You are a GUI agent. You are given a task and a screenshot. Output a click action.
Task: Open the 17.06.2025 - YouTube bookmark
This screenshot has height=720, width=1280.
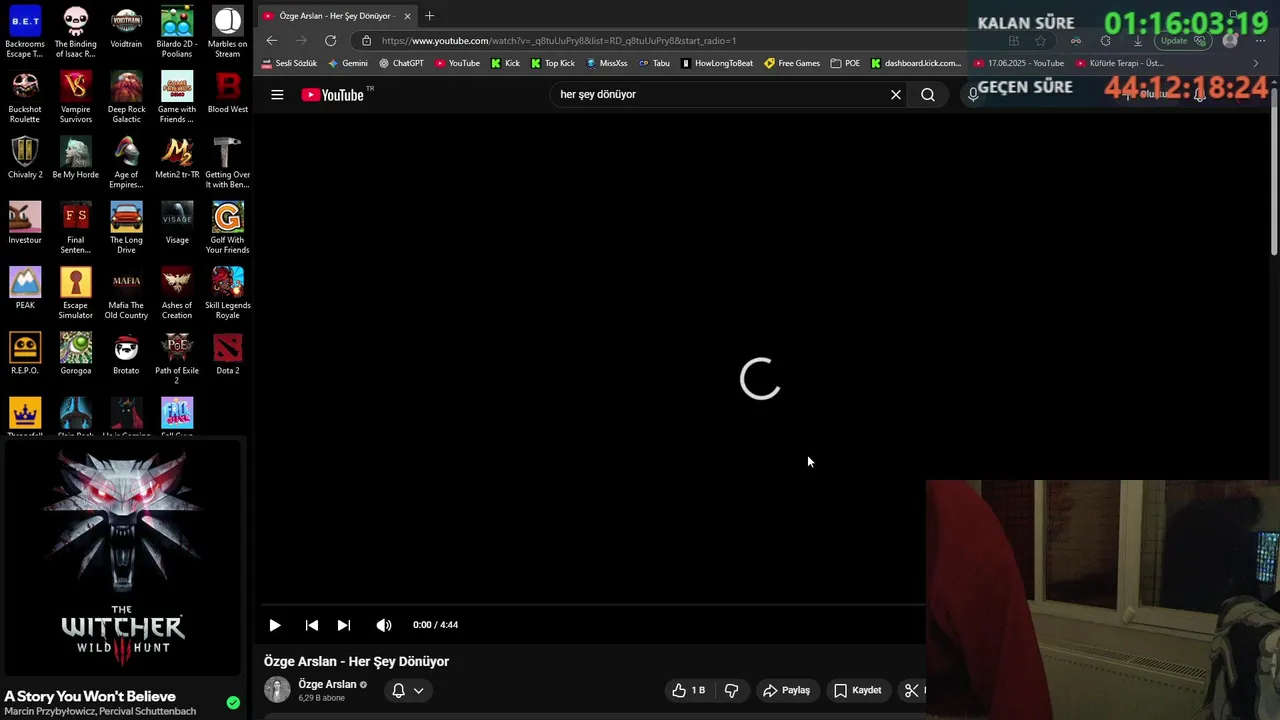coord(1019,63)
